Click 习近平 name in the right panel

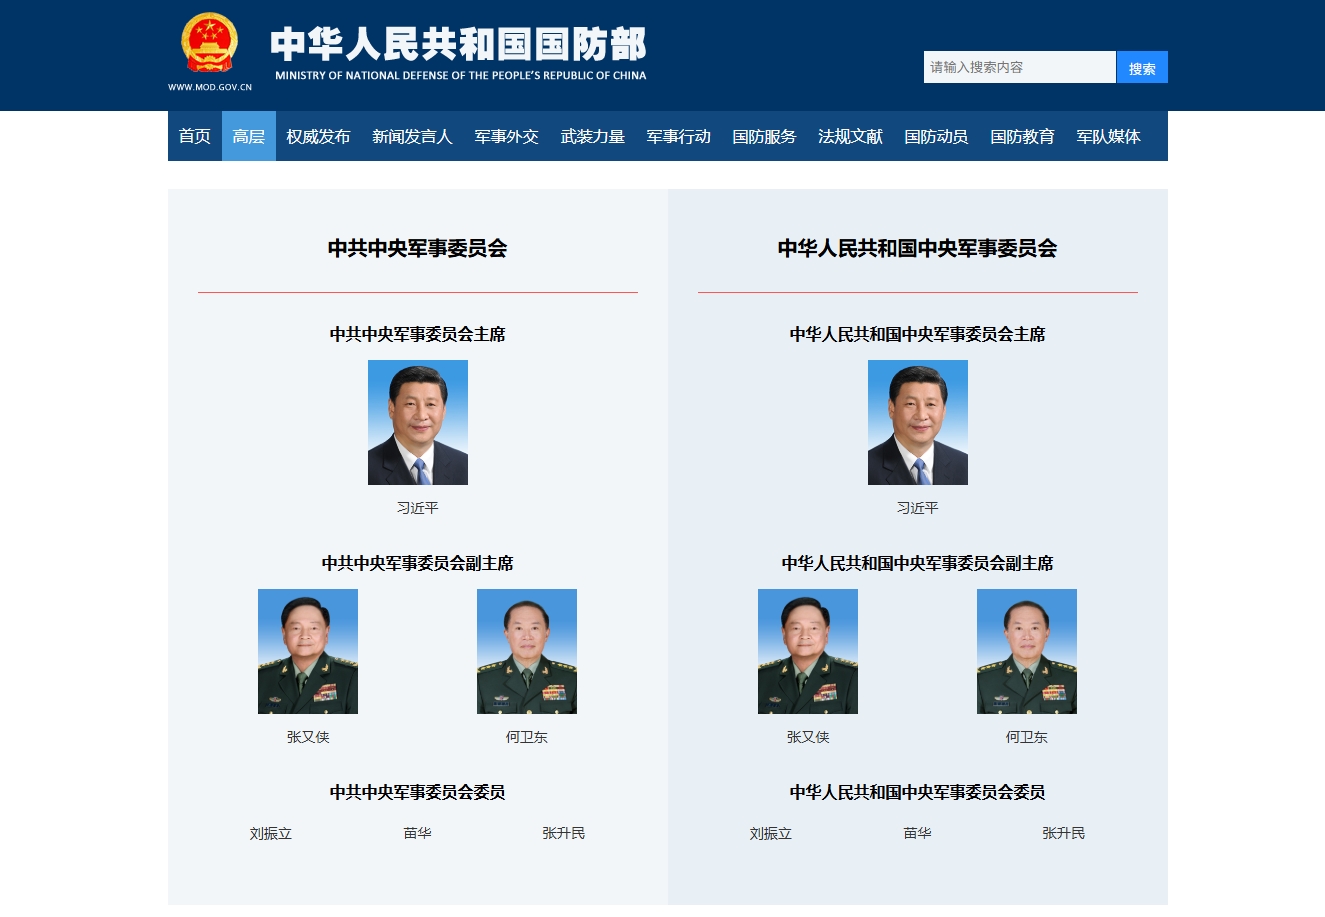tap(918, 508)
